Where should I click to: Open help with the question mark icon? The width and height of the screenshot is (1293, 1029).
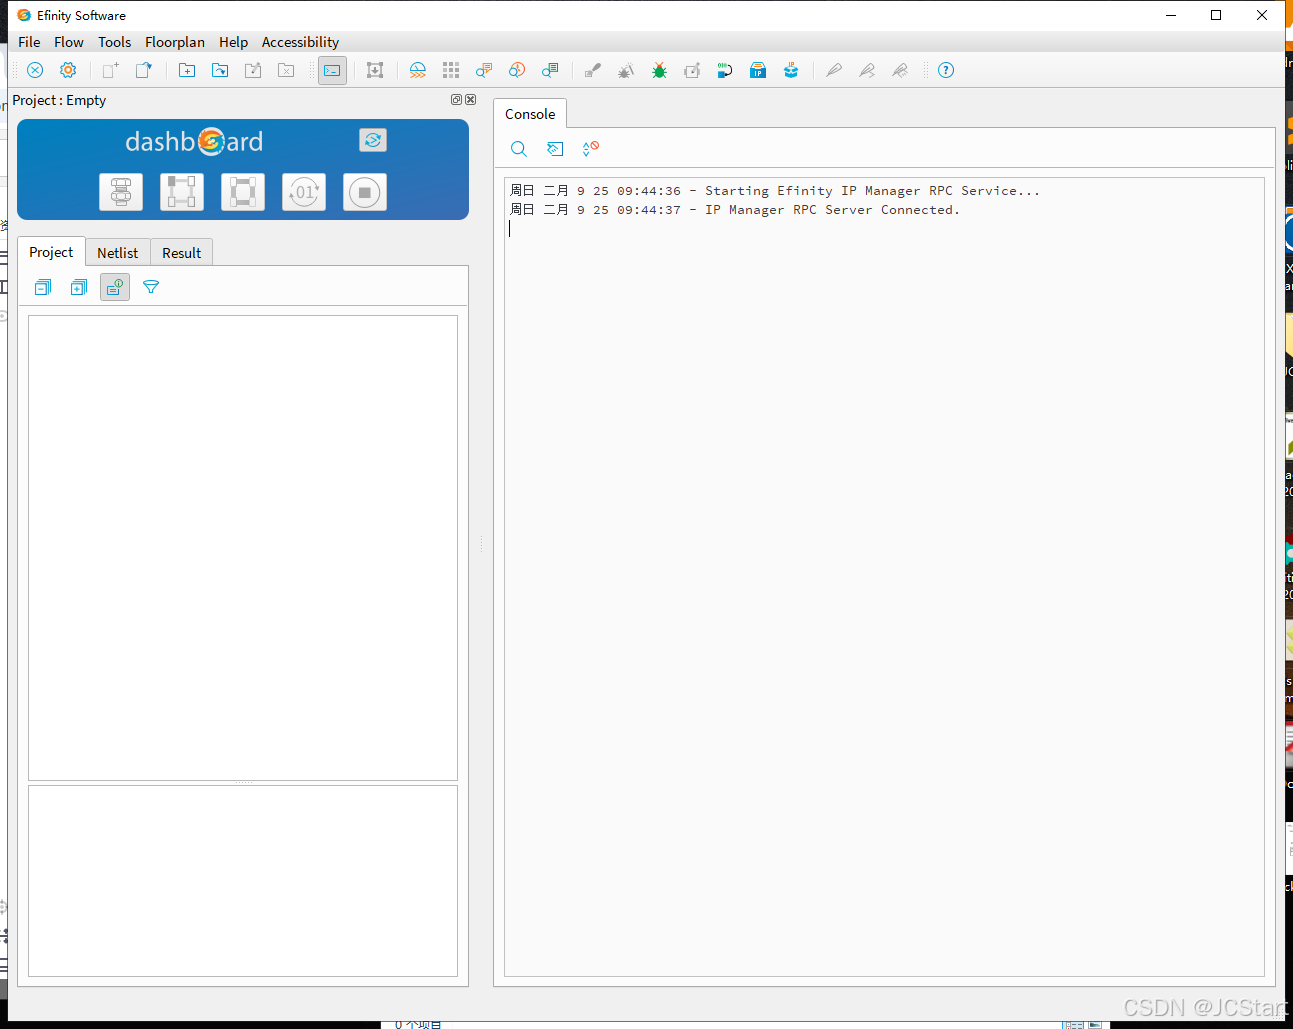click(x=946, y=70)
